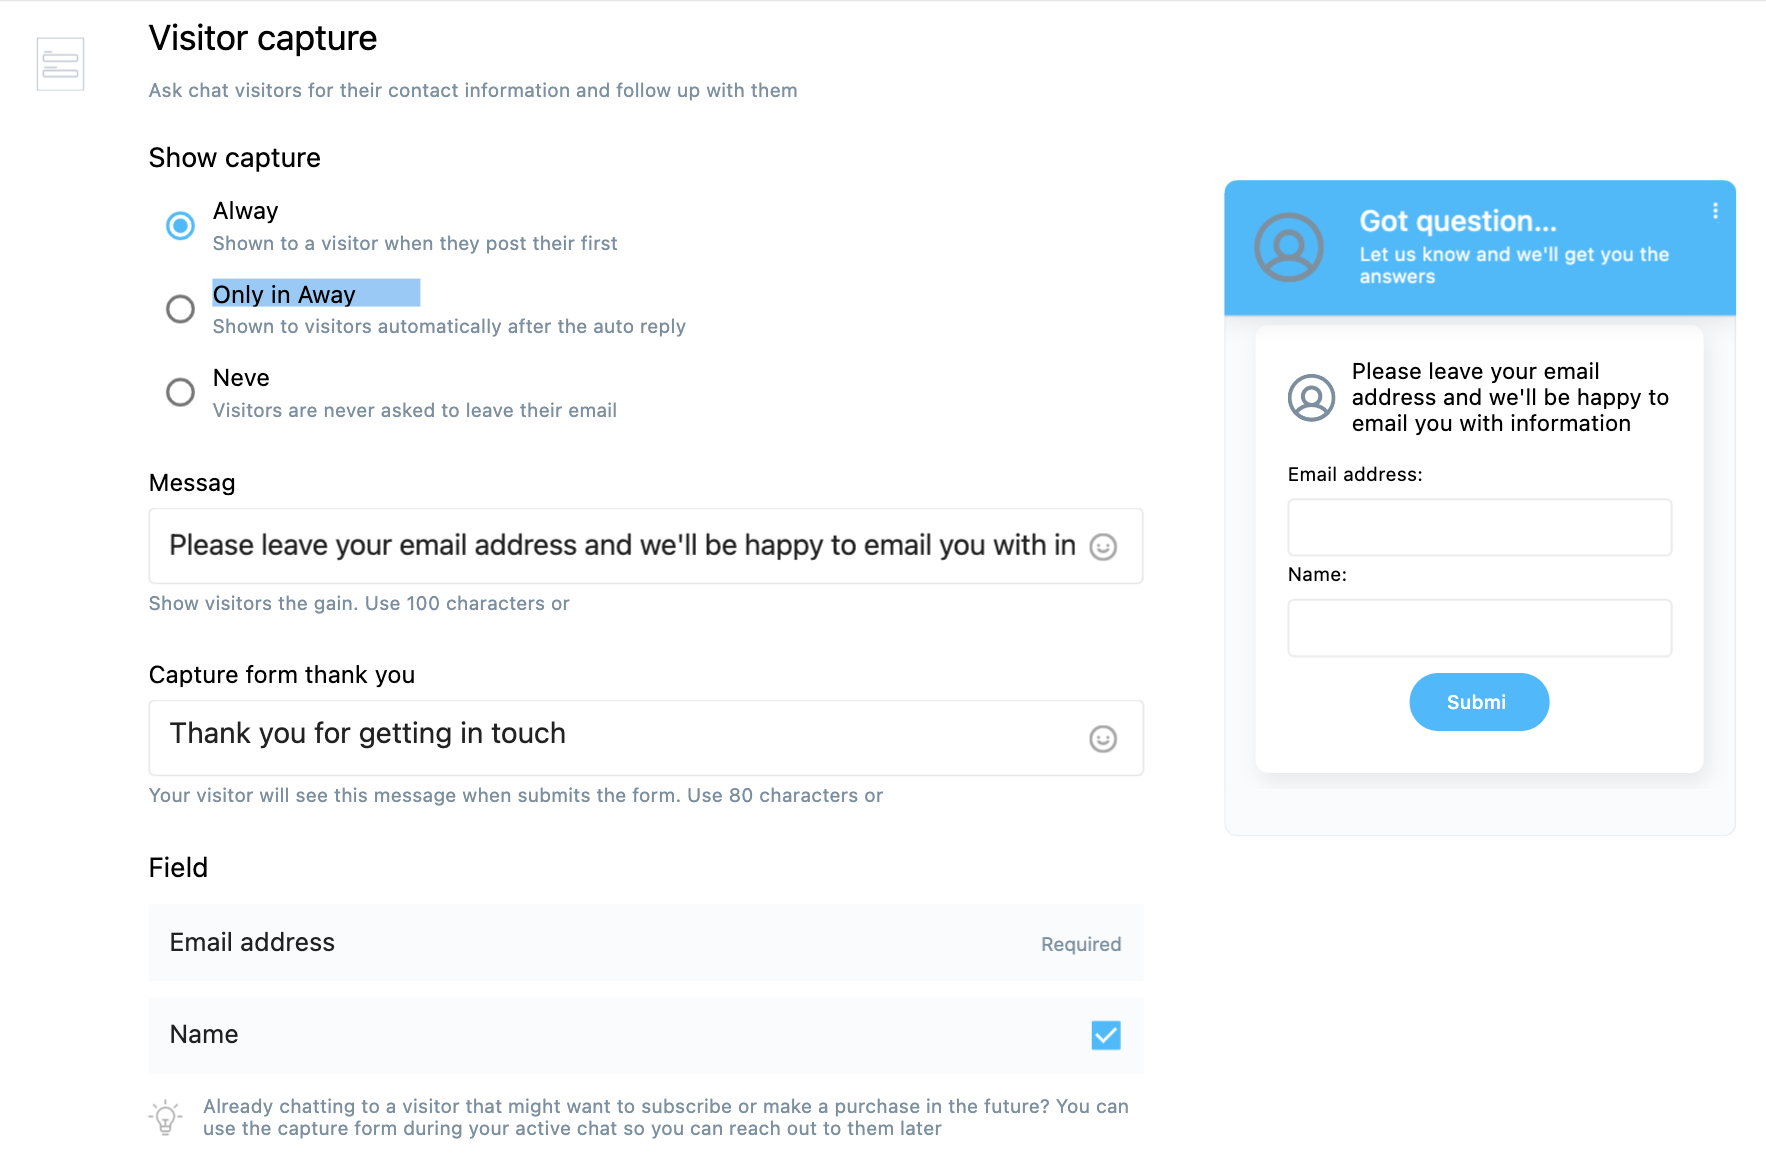1766x1164 pixels.
Task: Click the Name input in preview widget
Action: coord(1479,628)
